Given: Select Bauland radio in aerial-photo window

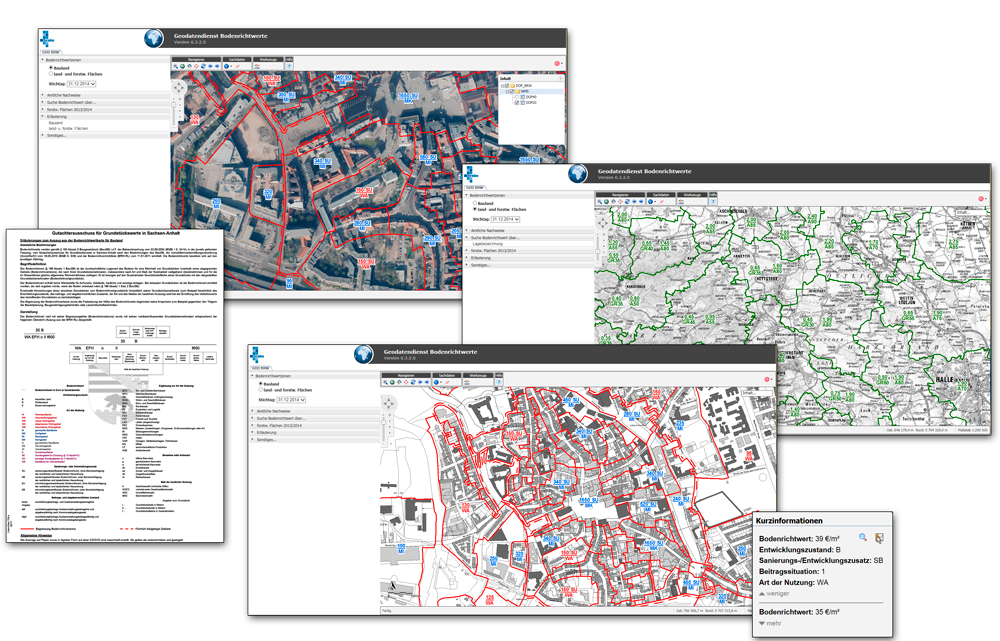Looking at the screenshot, I should (50, 68).
